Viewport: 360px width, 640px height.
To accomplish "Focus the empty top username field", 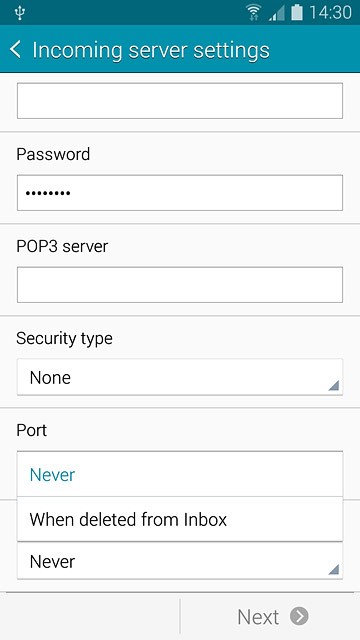I will pos(180,101).
